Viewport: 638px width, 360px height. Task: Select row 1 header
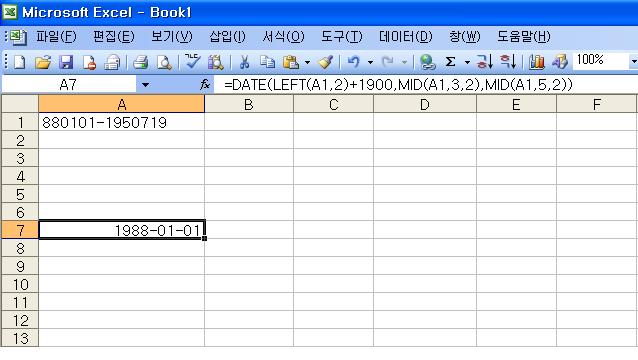(20, 122)
